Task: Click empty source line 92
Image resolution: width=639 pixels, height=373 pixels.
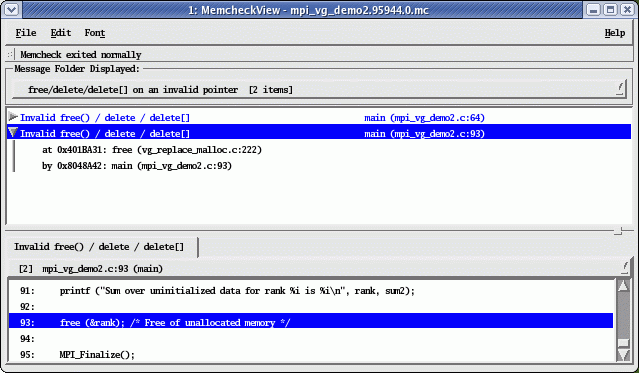Action: click(311, 307)
